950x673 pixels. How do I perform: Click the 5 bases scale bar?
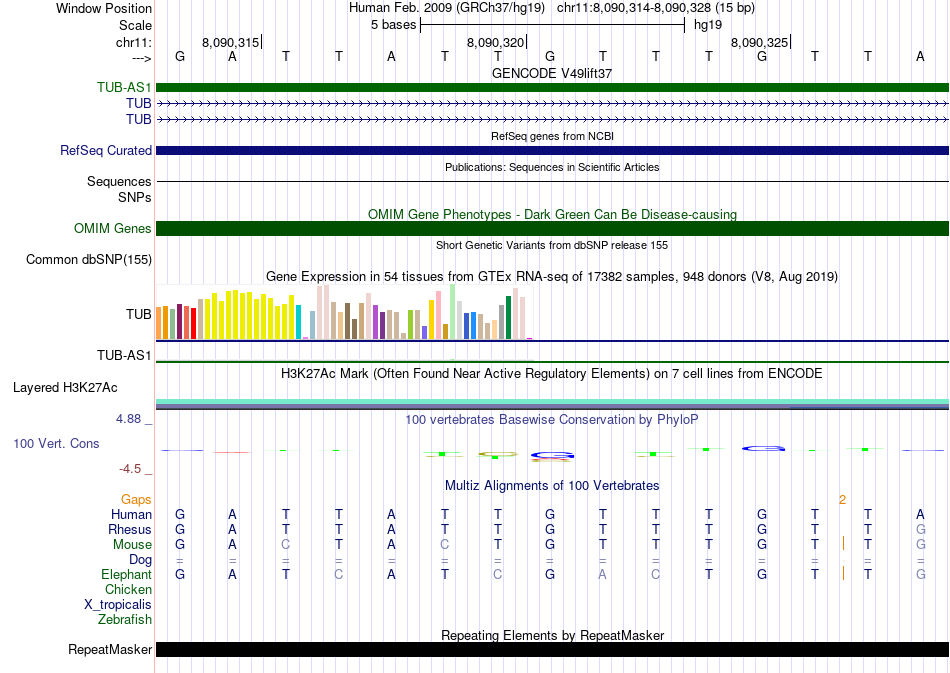point(552,25)
